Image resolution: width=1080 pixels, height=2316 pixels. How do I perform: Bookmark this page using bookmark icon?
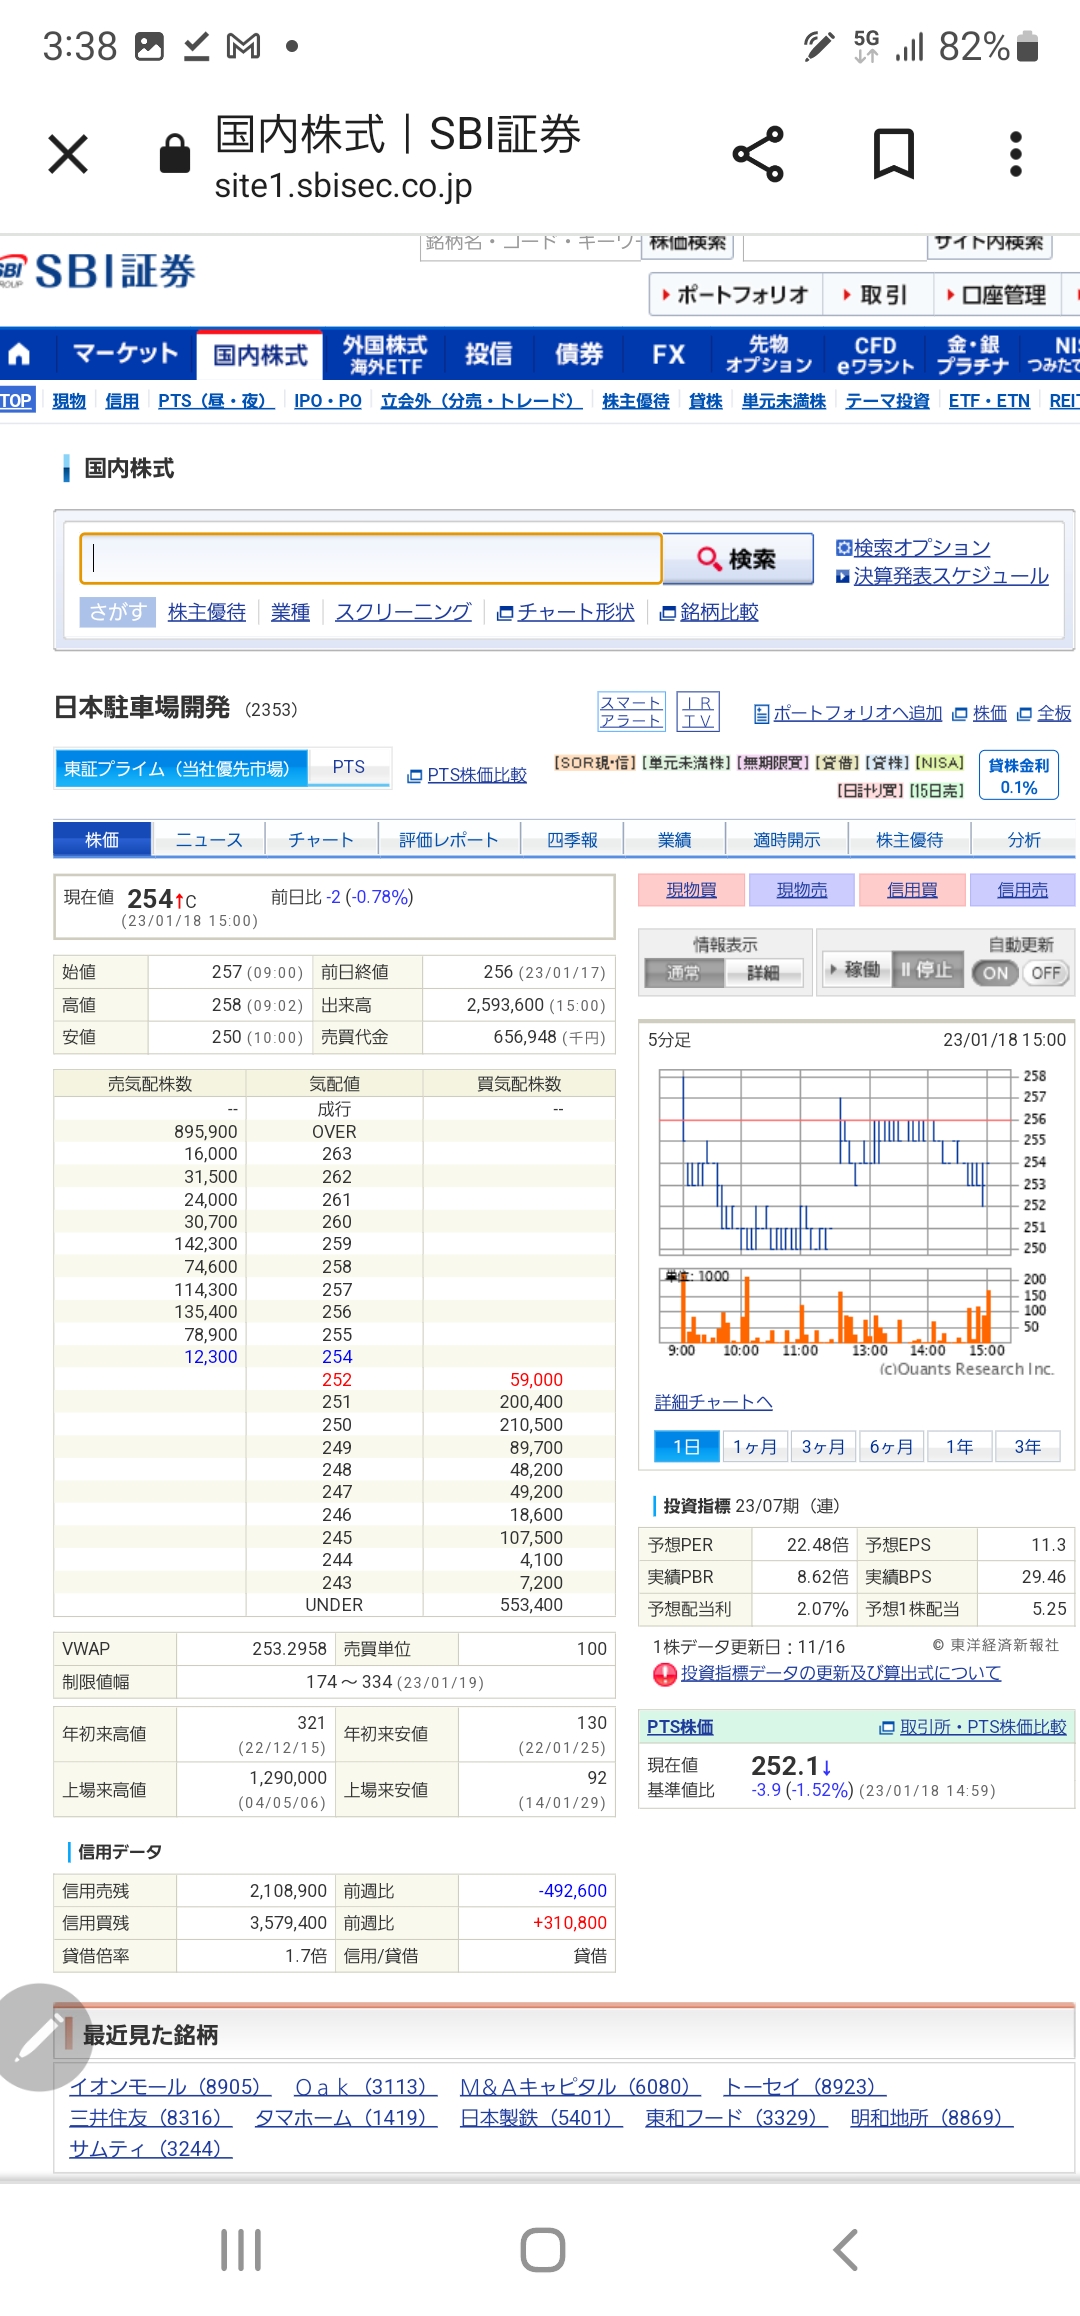[x=893, y=154]
